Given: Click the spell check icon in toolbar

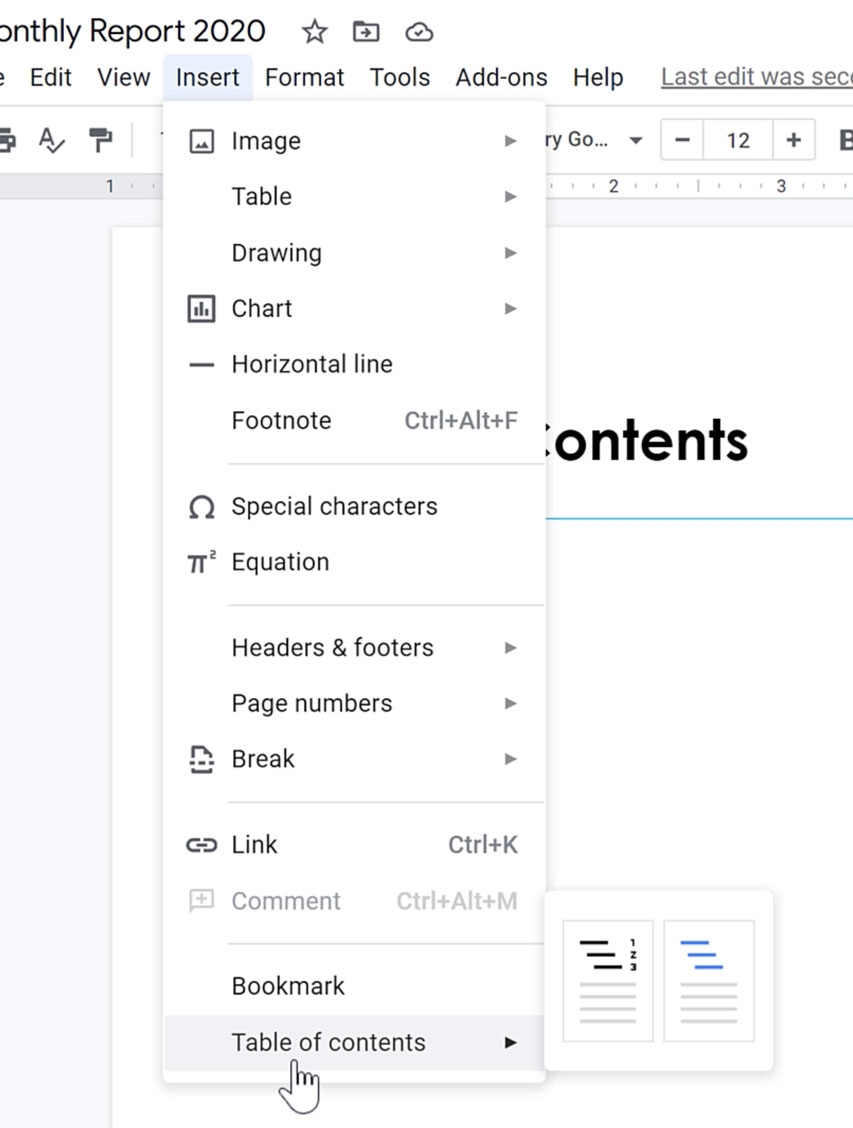Looking at the screenshot, I should [51, 140].
